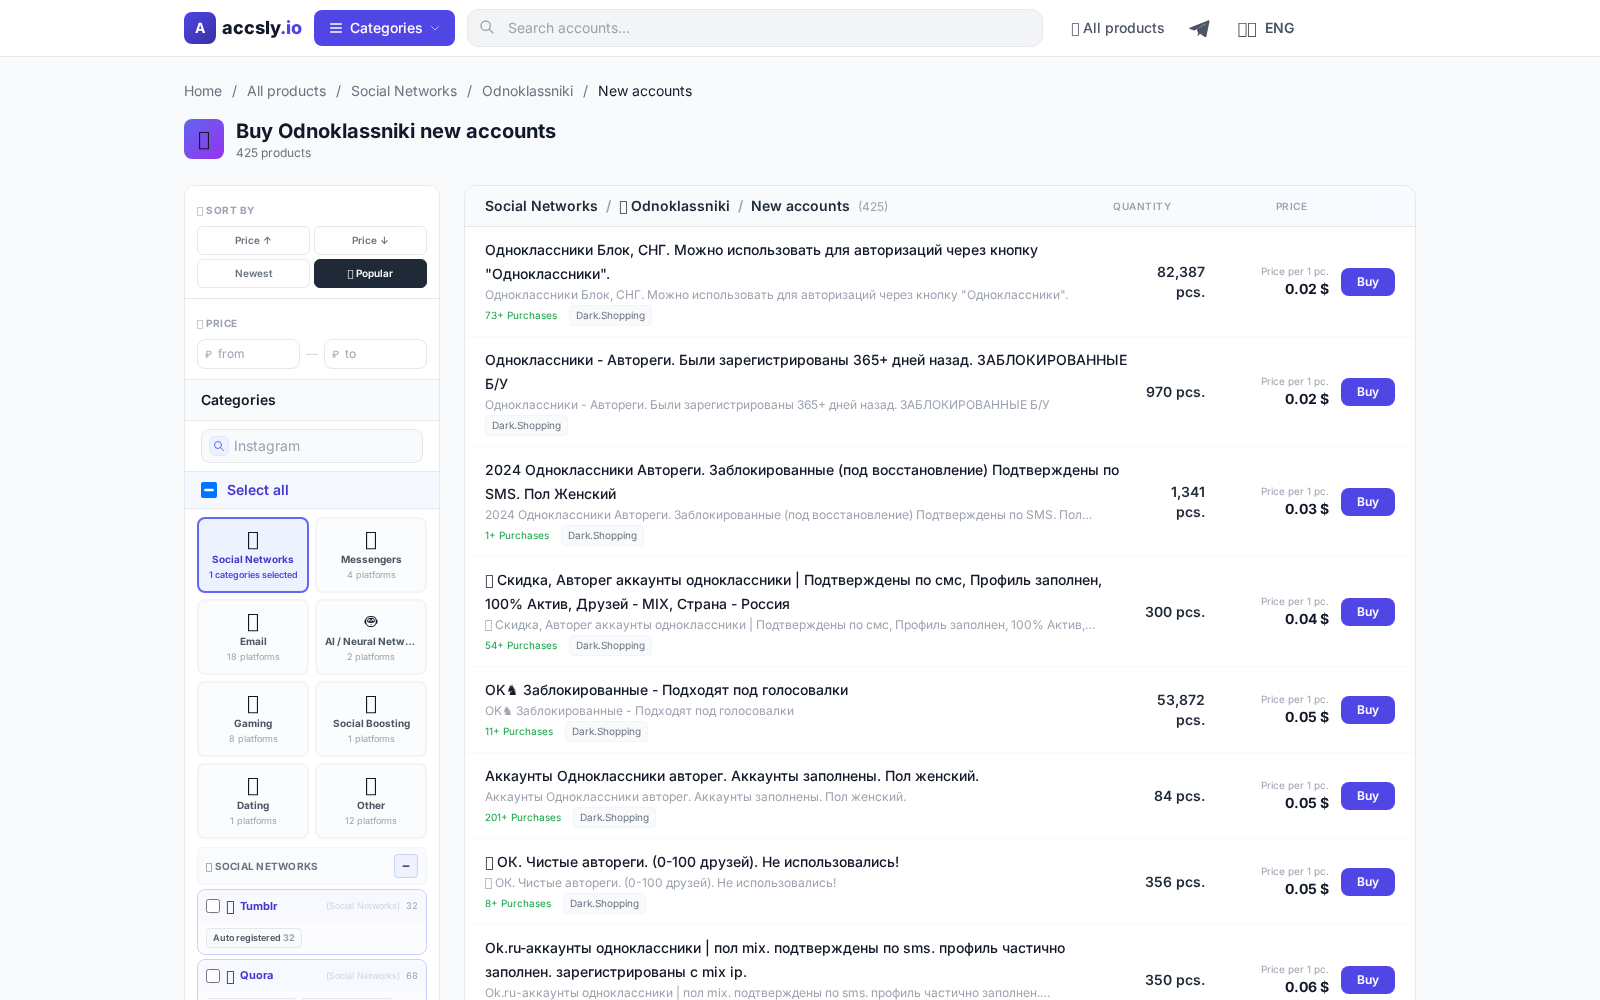Check the Tumblr filter checkbox

[213, 906]
